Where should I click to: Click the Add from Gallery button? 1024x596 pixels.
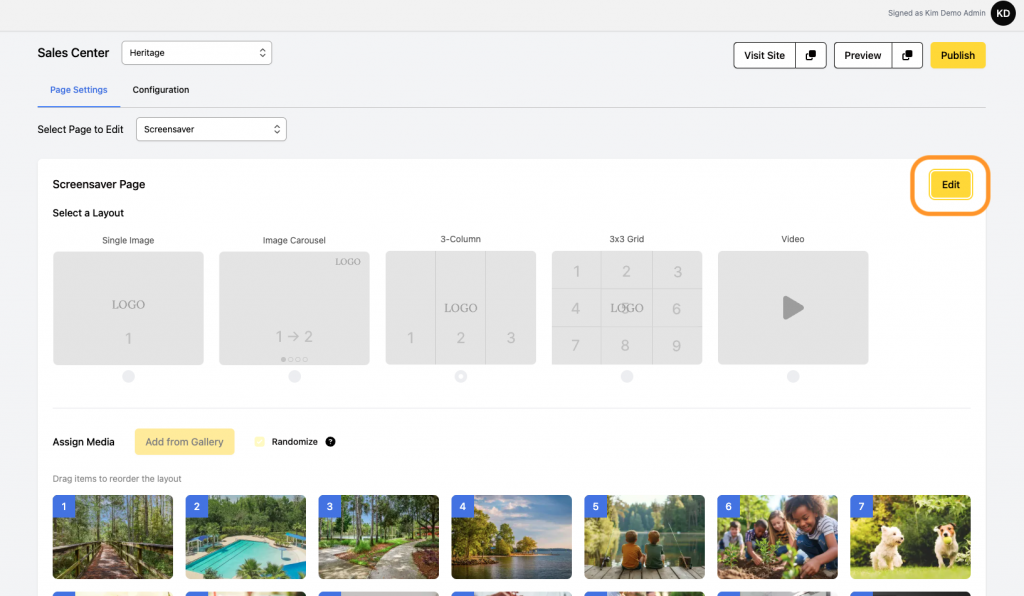[x=184, y=442]
